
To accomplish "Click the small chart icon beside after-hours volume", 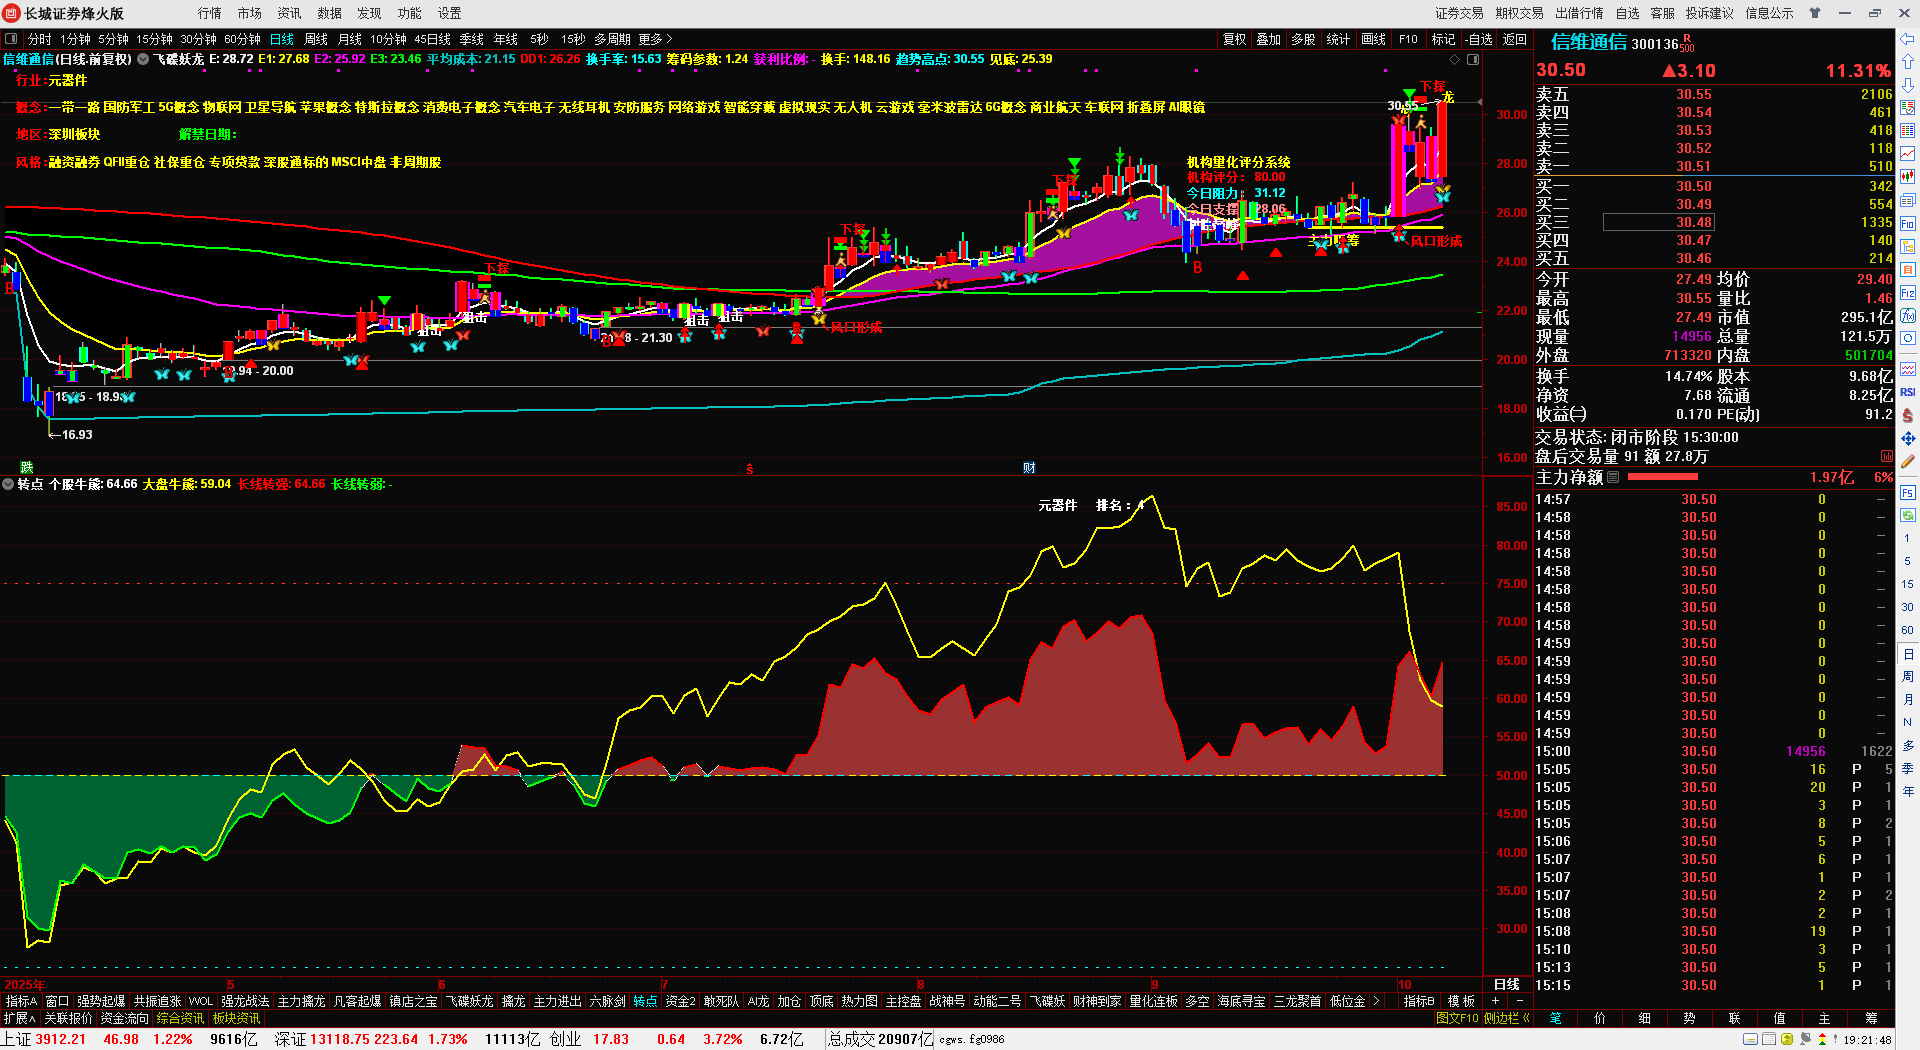I will coord(1887,456).
